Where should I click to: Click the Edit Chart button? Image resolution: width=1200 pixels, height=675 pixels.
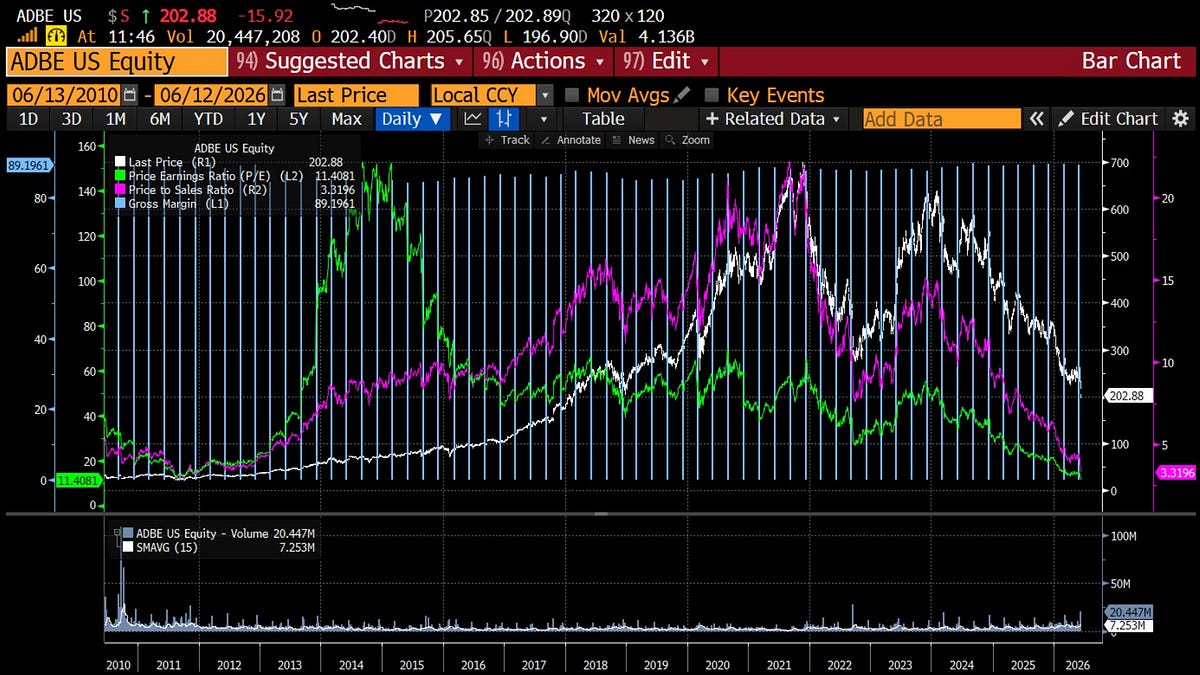1109,119
